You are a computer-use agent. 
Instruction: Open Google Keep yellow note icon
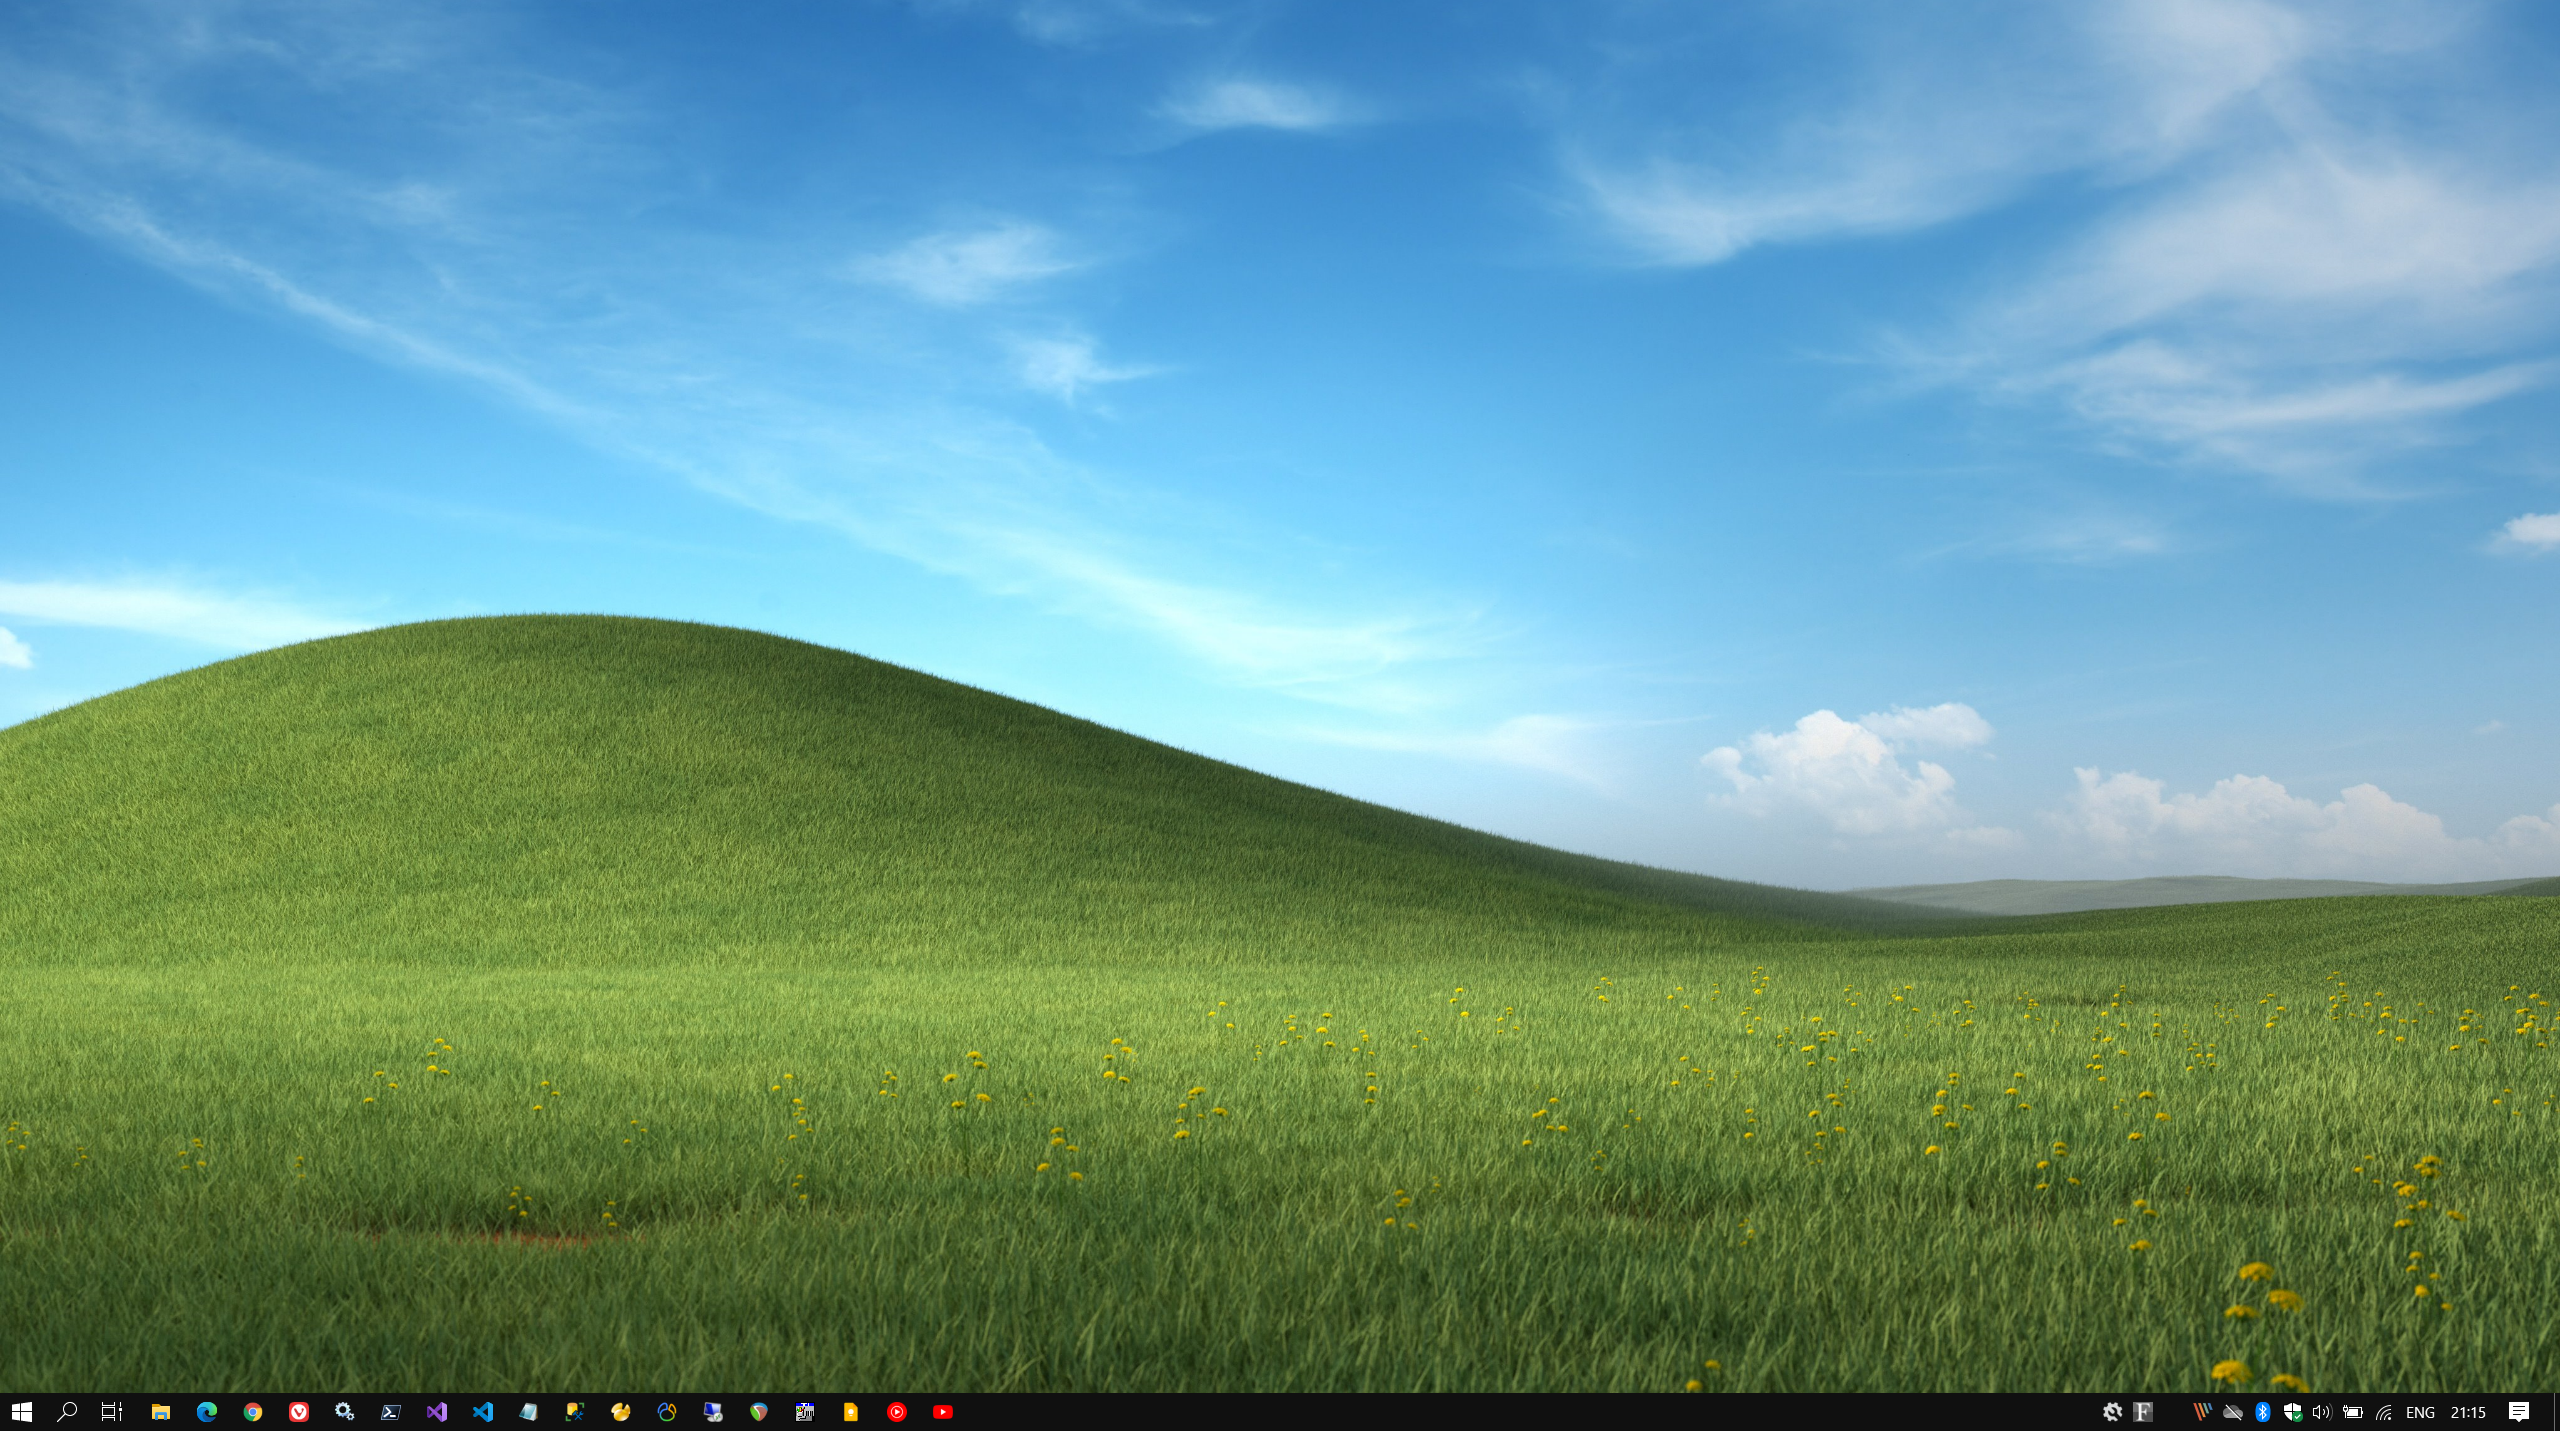(850, 1412)
